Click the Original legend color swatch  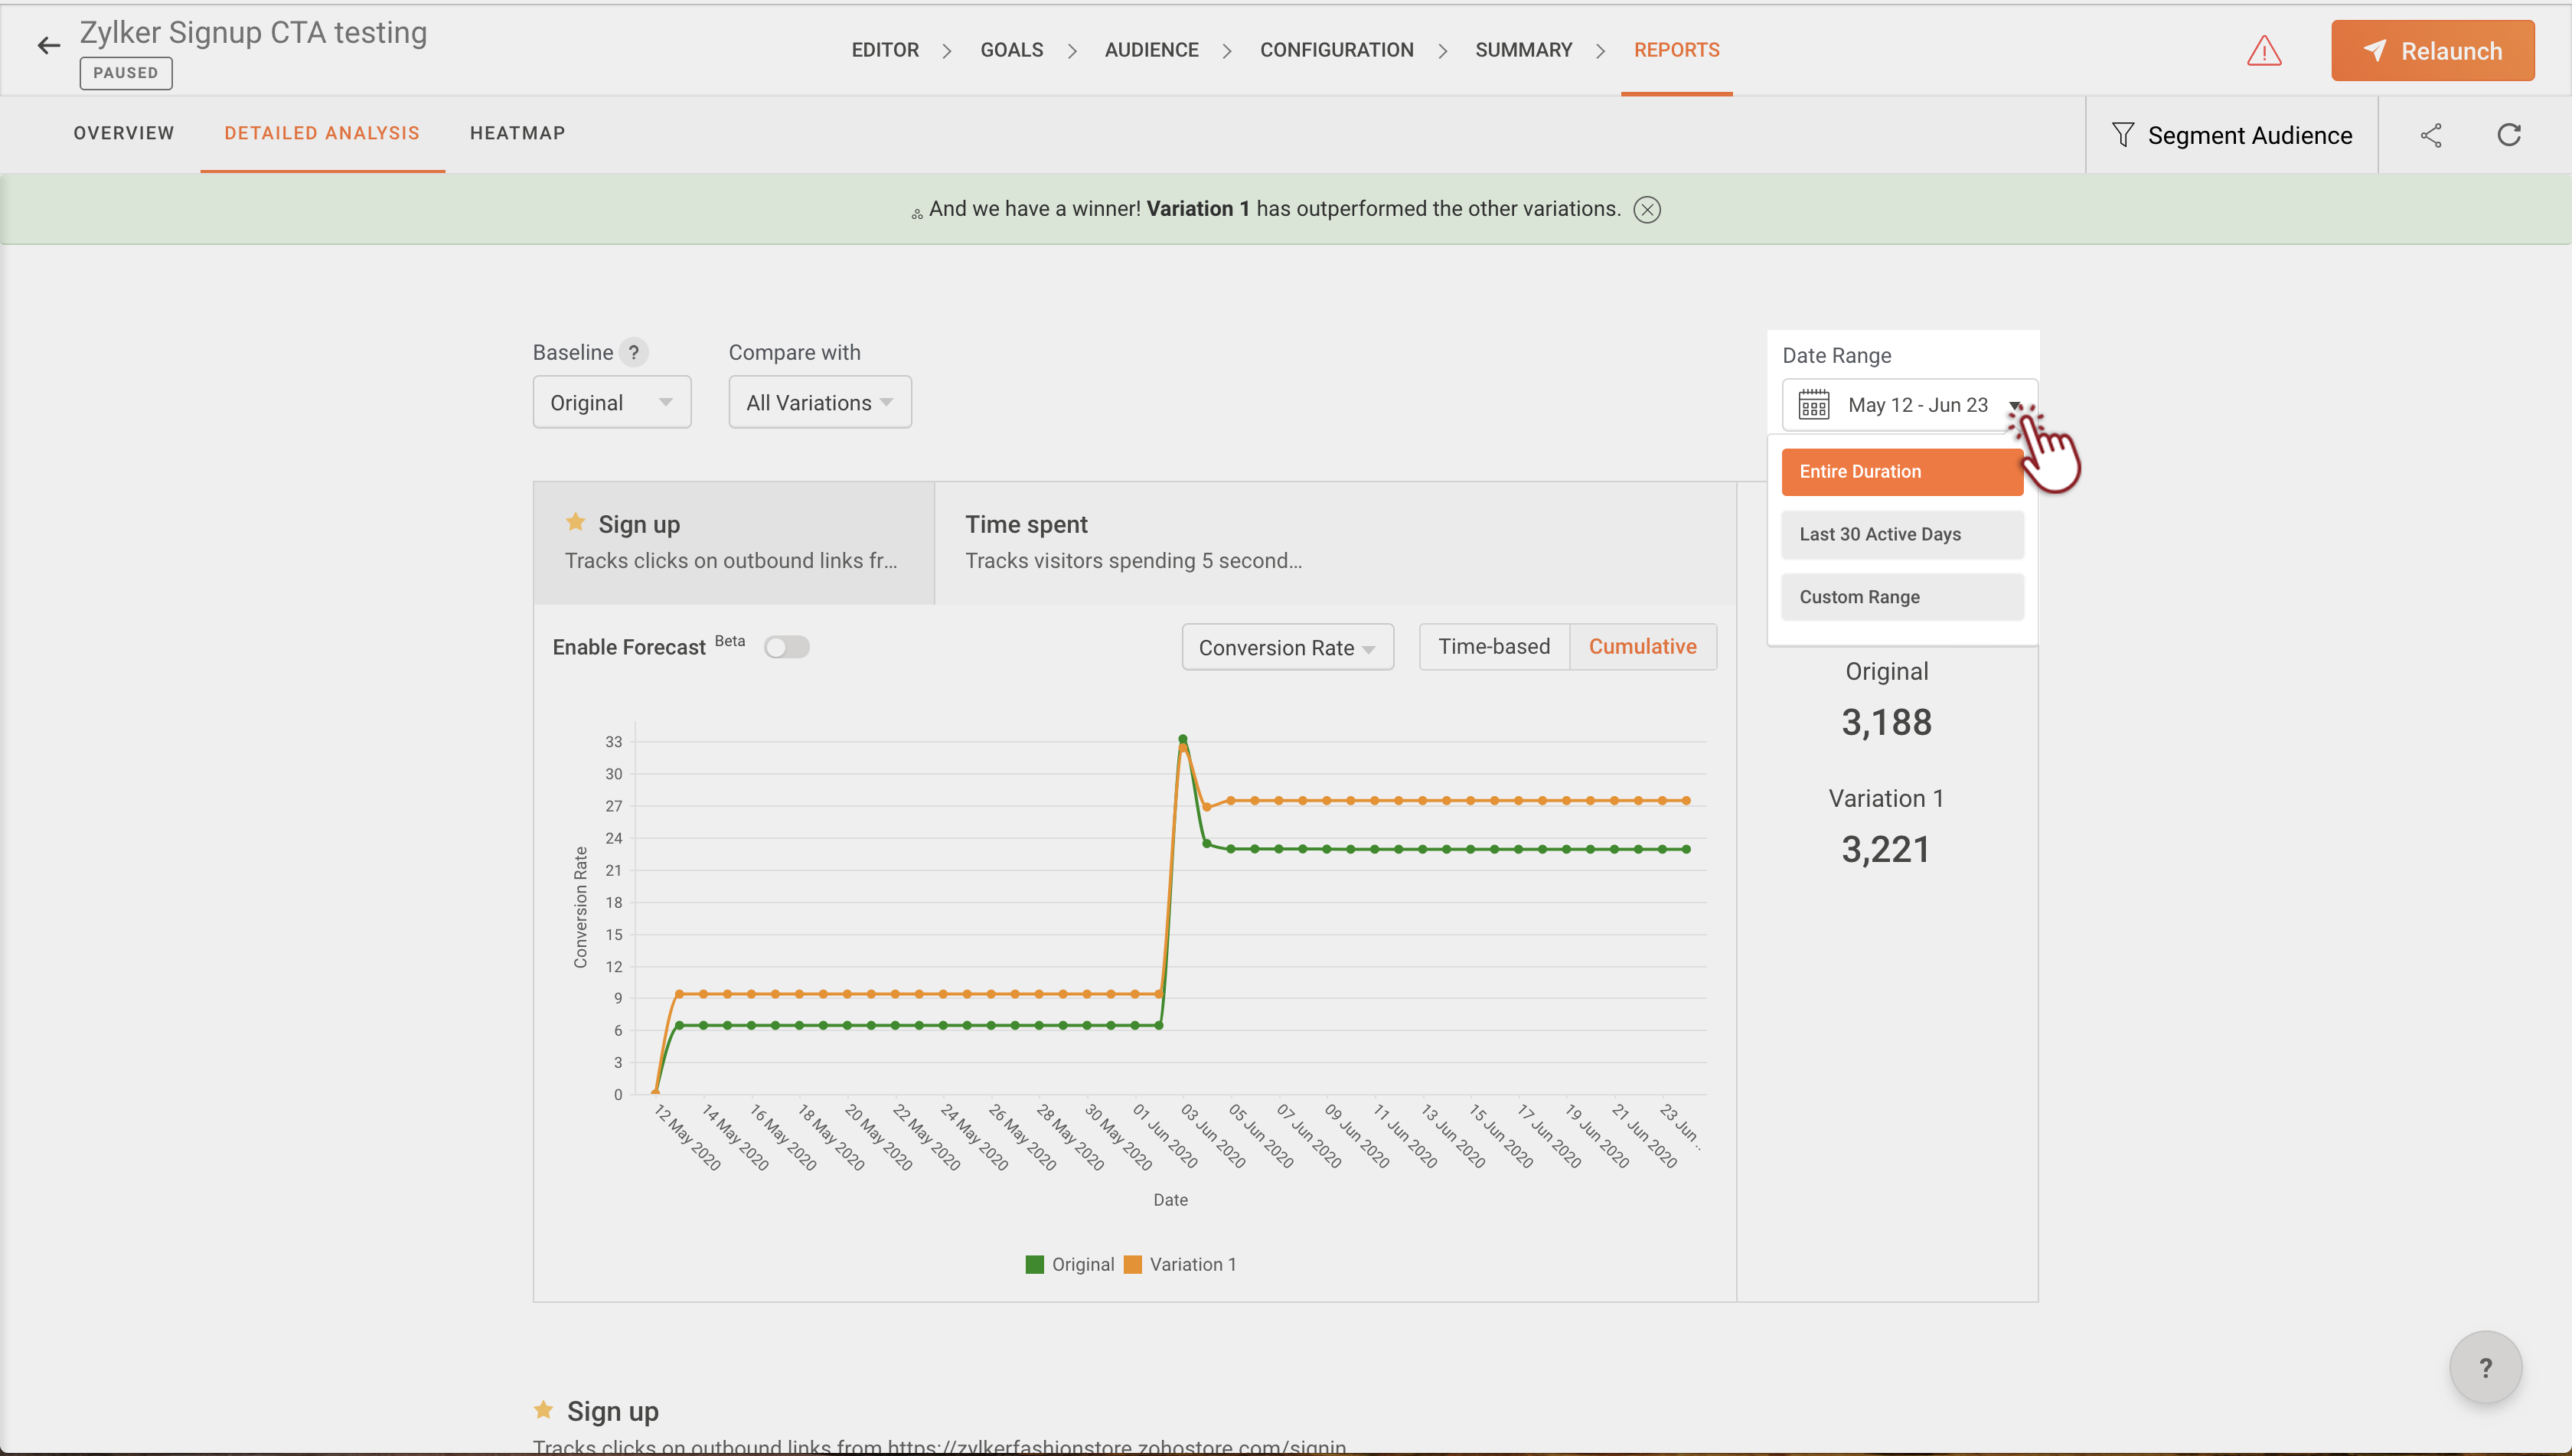[x=1034, y=1264]
